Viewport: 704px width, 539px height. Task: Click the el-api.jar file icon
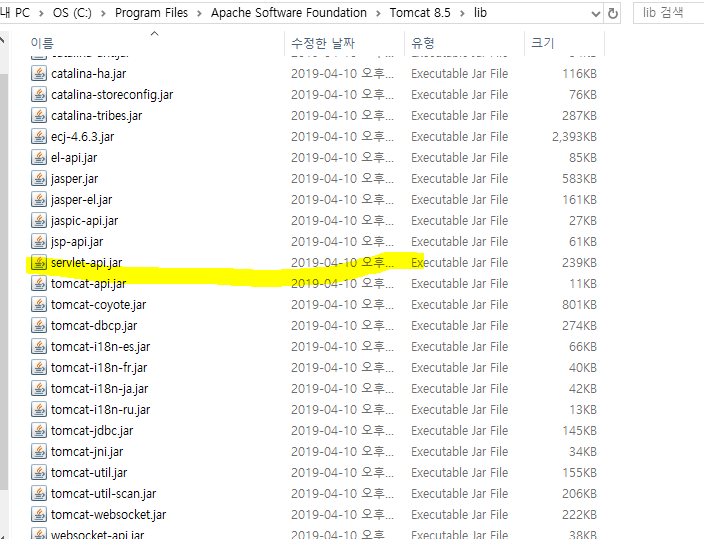point(39,157)
